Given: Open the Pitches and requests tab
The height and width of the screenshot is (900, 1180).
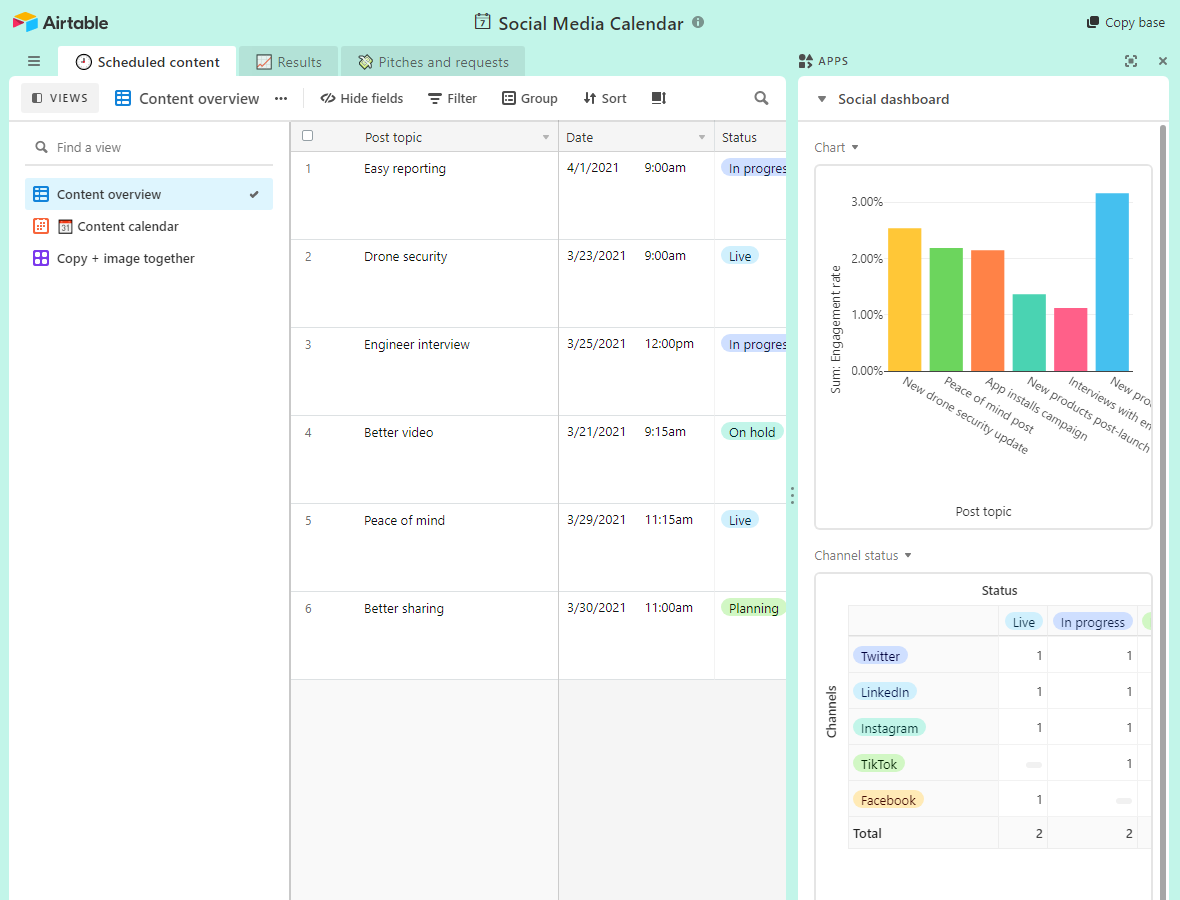Looking at the screenshot, I should pos(433,62).
